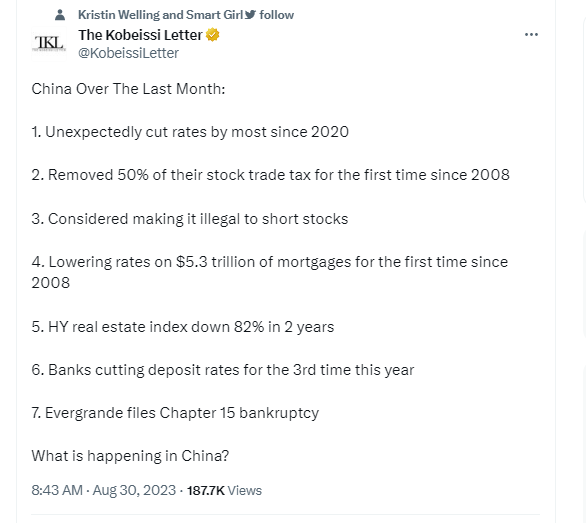The width and height of the screenshot is (586, 523).
Task: Click the illegal to short stocks line
Action: pyautogui.click(x=189, y=219)
